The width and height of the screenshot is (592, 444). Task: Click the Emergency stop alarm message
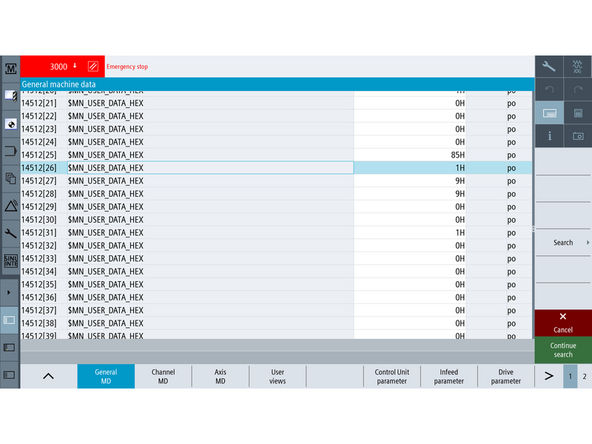click(127, 66)
